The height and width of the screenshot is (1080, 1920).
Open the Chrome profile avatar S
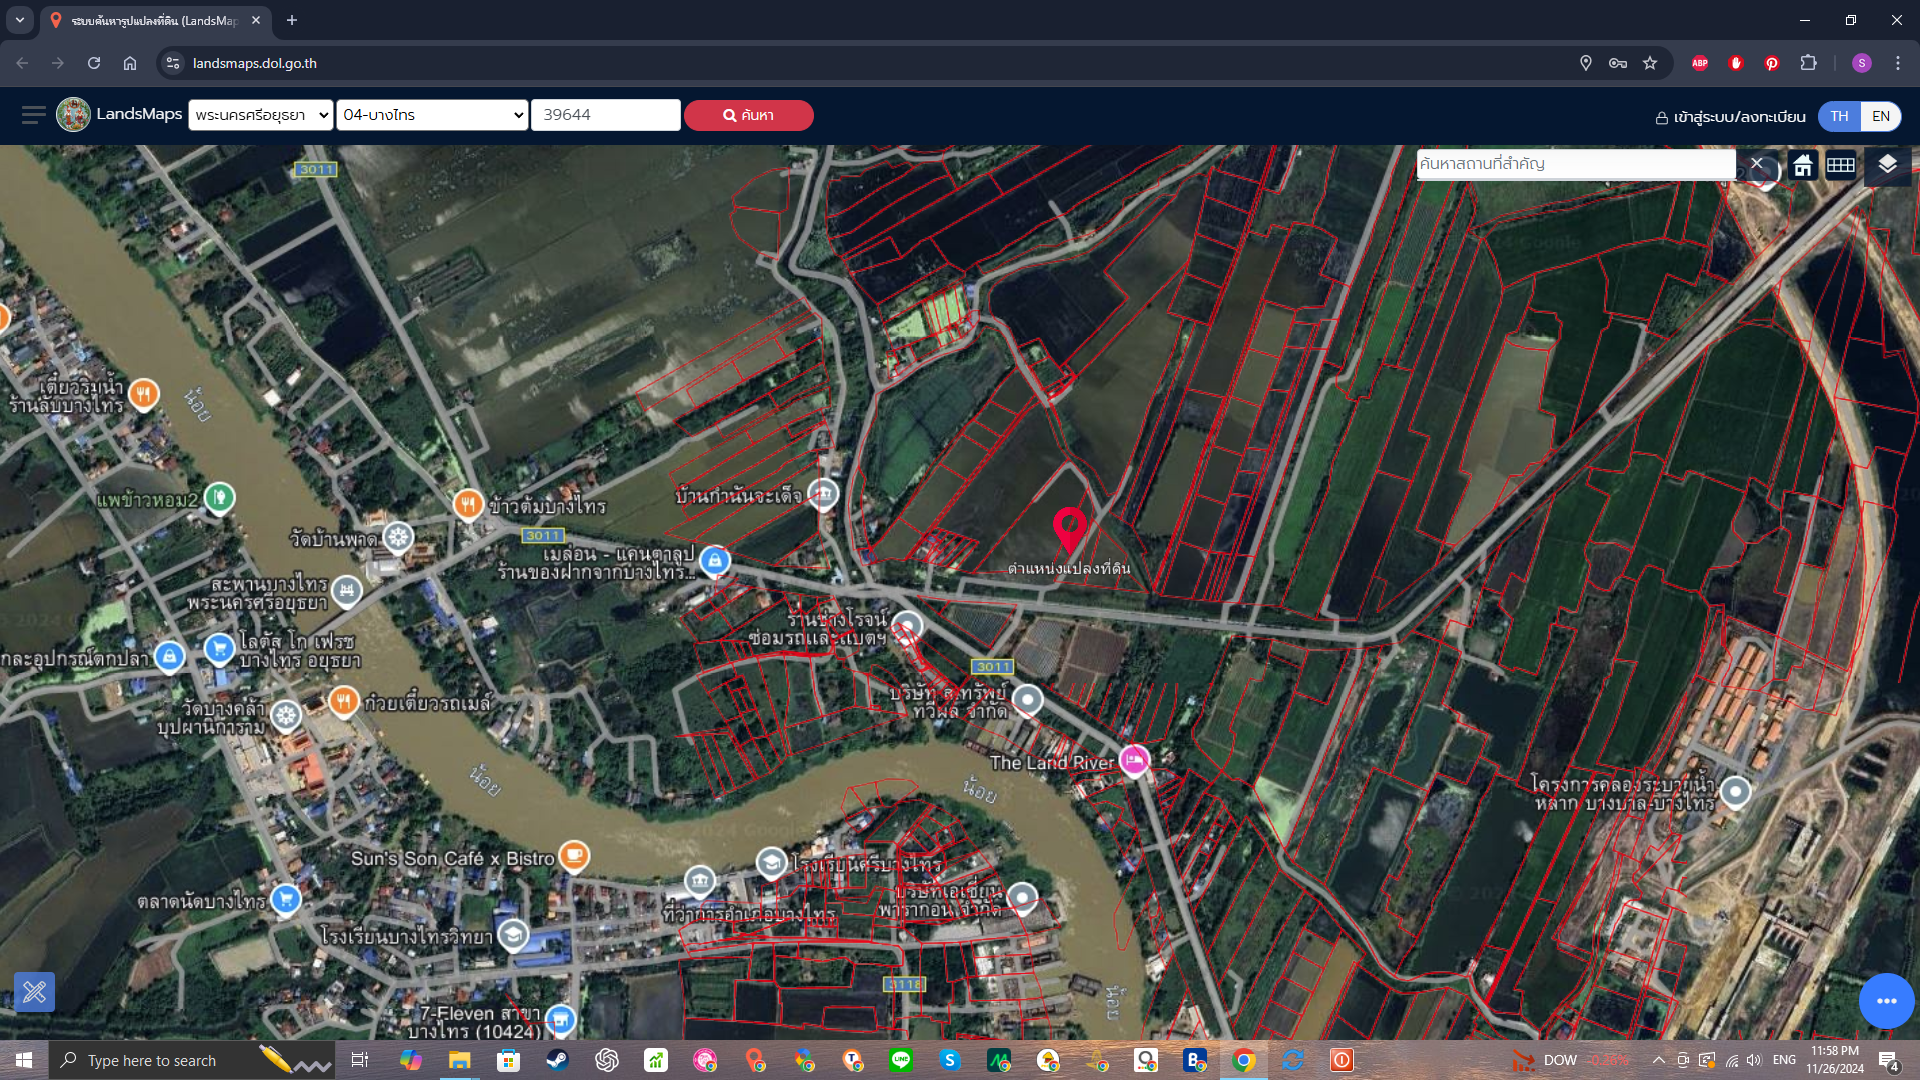(1861, 63)
